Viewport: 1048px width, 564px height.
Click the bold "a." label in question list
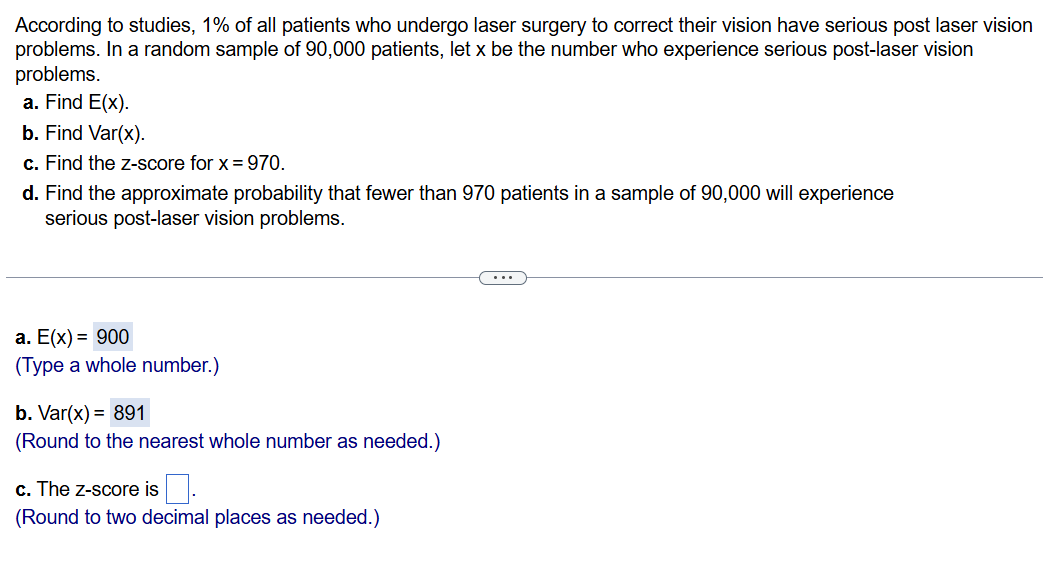pyautogui.click(x=31, y=102)
